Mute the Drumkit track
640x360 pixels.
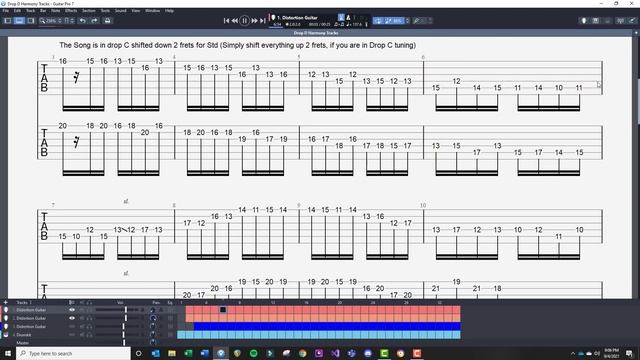(82, 335)
